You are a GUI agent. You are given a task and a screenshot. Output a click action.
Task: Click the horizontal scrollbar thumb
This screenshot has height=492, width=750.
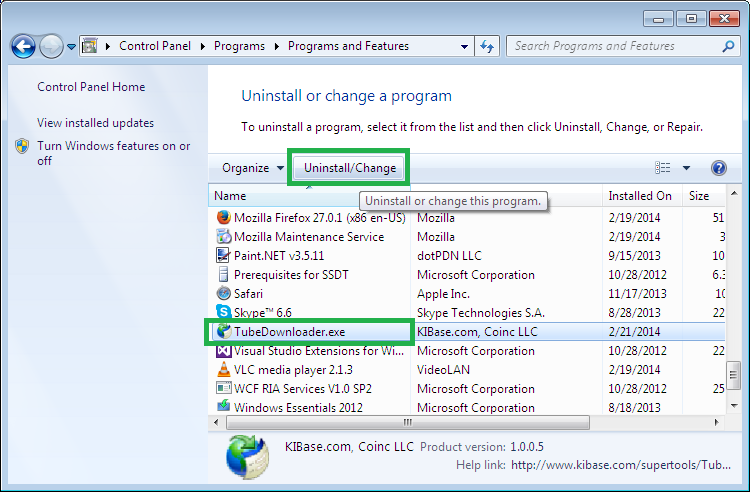click(x=408, y=422)
